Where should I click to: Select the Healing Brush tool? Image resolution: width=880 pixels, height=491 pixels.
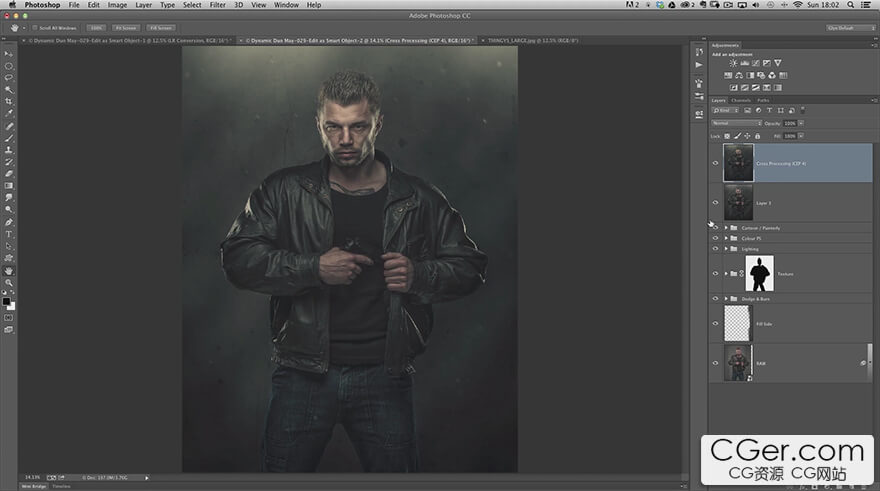coord(8,126)
